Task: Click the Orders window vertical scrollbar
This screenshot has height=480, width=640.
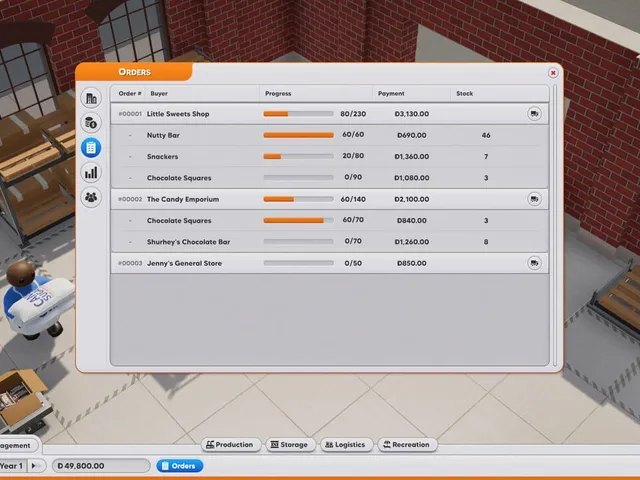Action: tap(555, 225)
